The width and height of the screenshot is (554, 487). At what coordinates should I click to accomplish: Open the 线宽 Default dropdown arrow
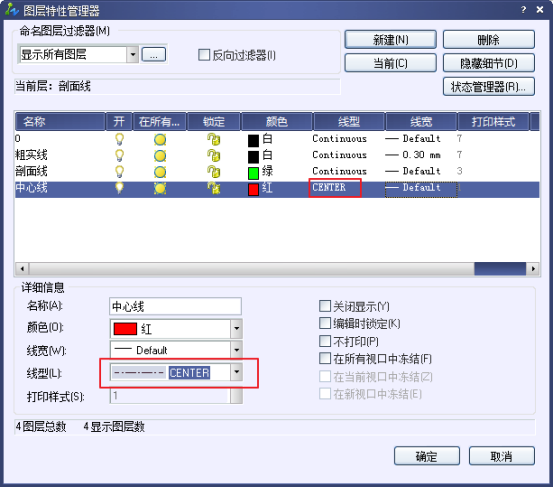coord(236,350)
